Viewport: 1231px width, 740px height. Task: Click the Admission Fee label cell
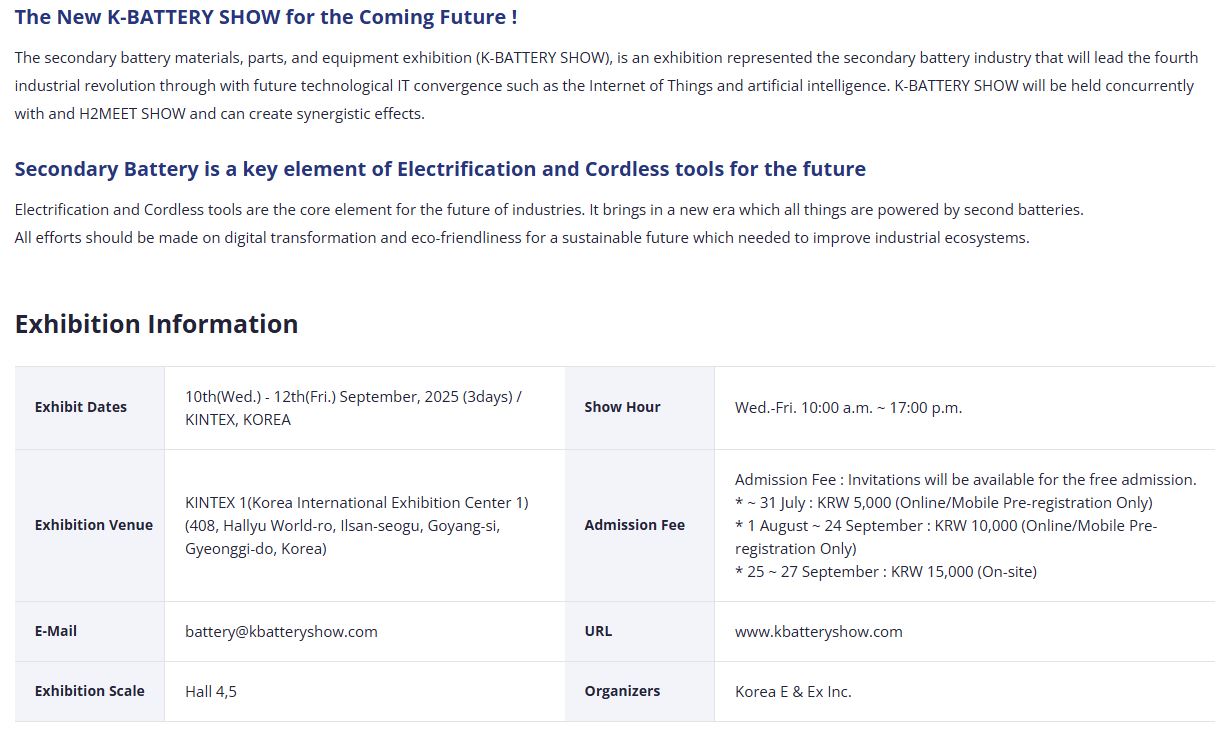point(640,525)
